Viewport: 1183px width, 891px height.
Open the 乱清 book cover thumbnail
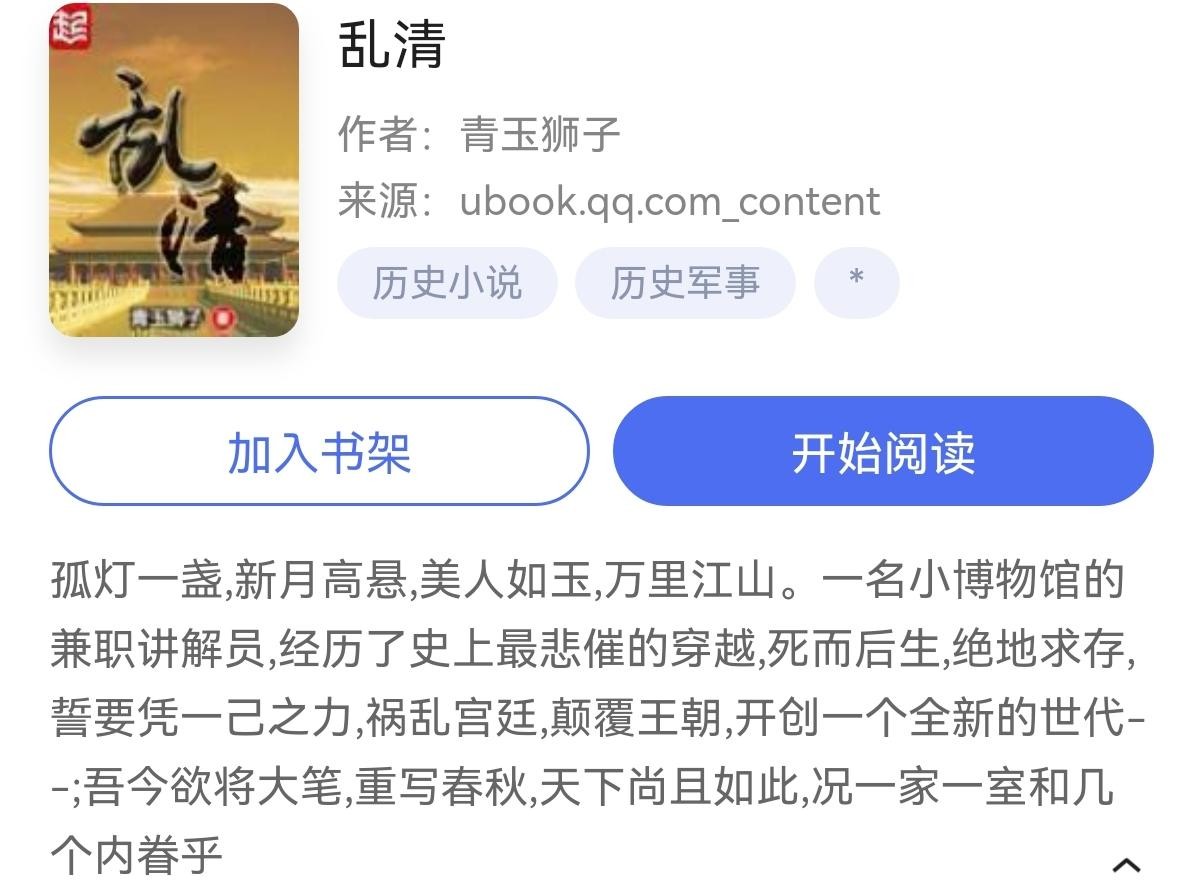(174, 170)
